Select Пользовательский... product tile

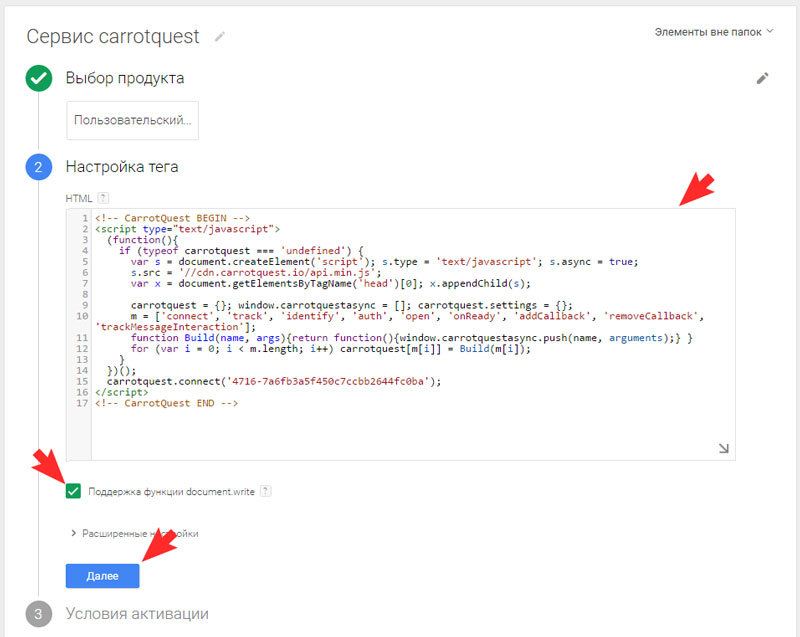133,120
